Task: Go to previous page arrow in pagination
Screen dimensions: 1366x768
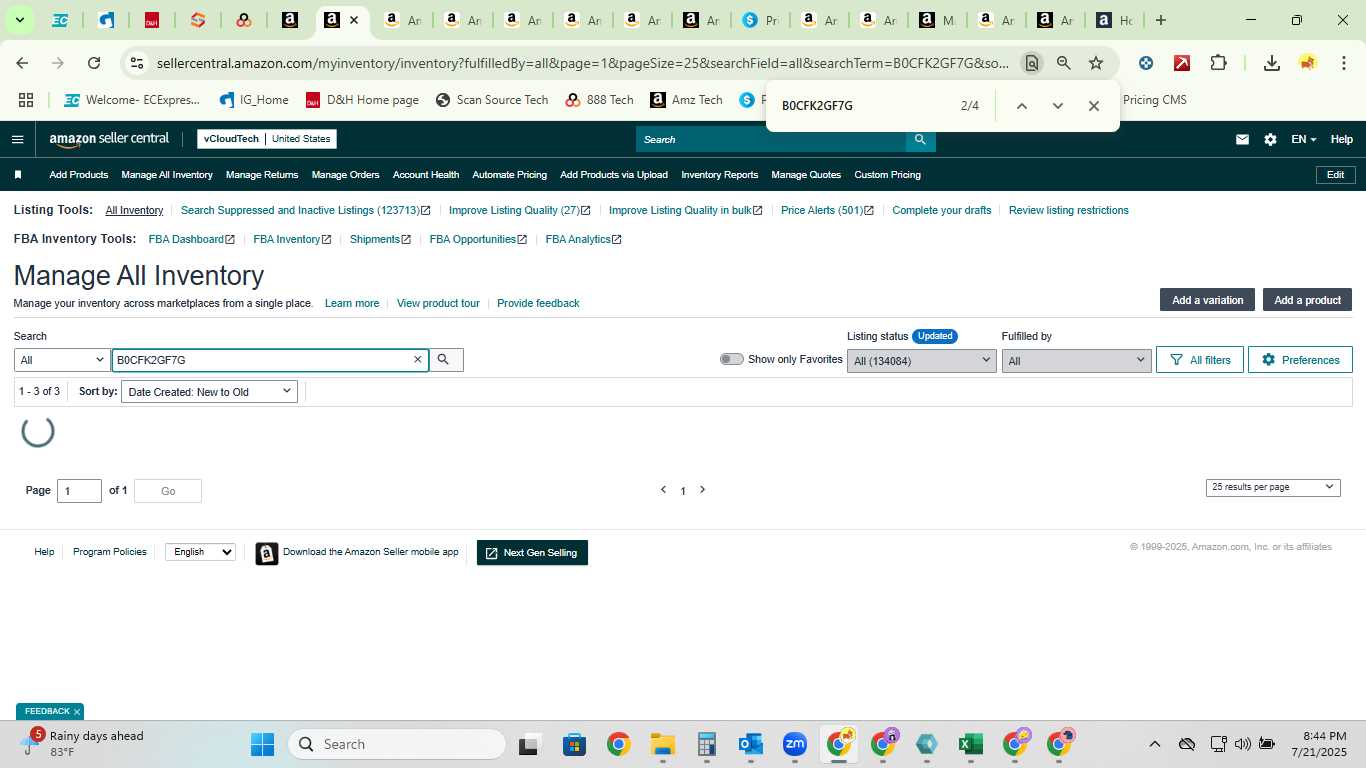Action: (x=663, y=490)
